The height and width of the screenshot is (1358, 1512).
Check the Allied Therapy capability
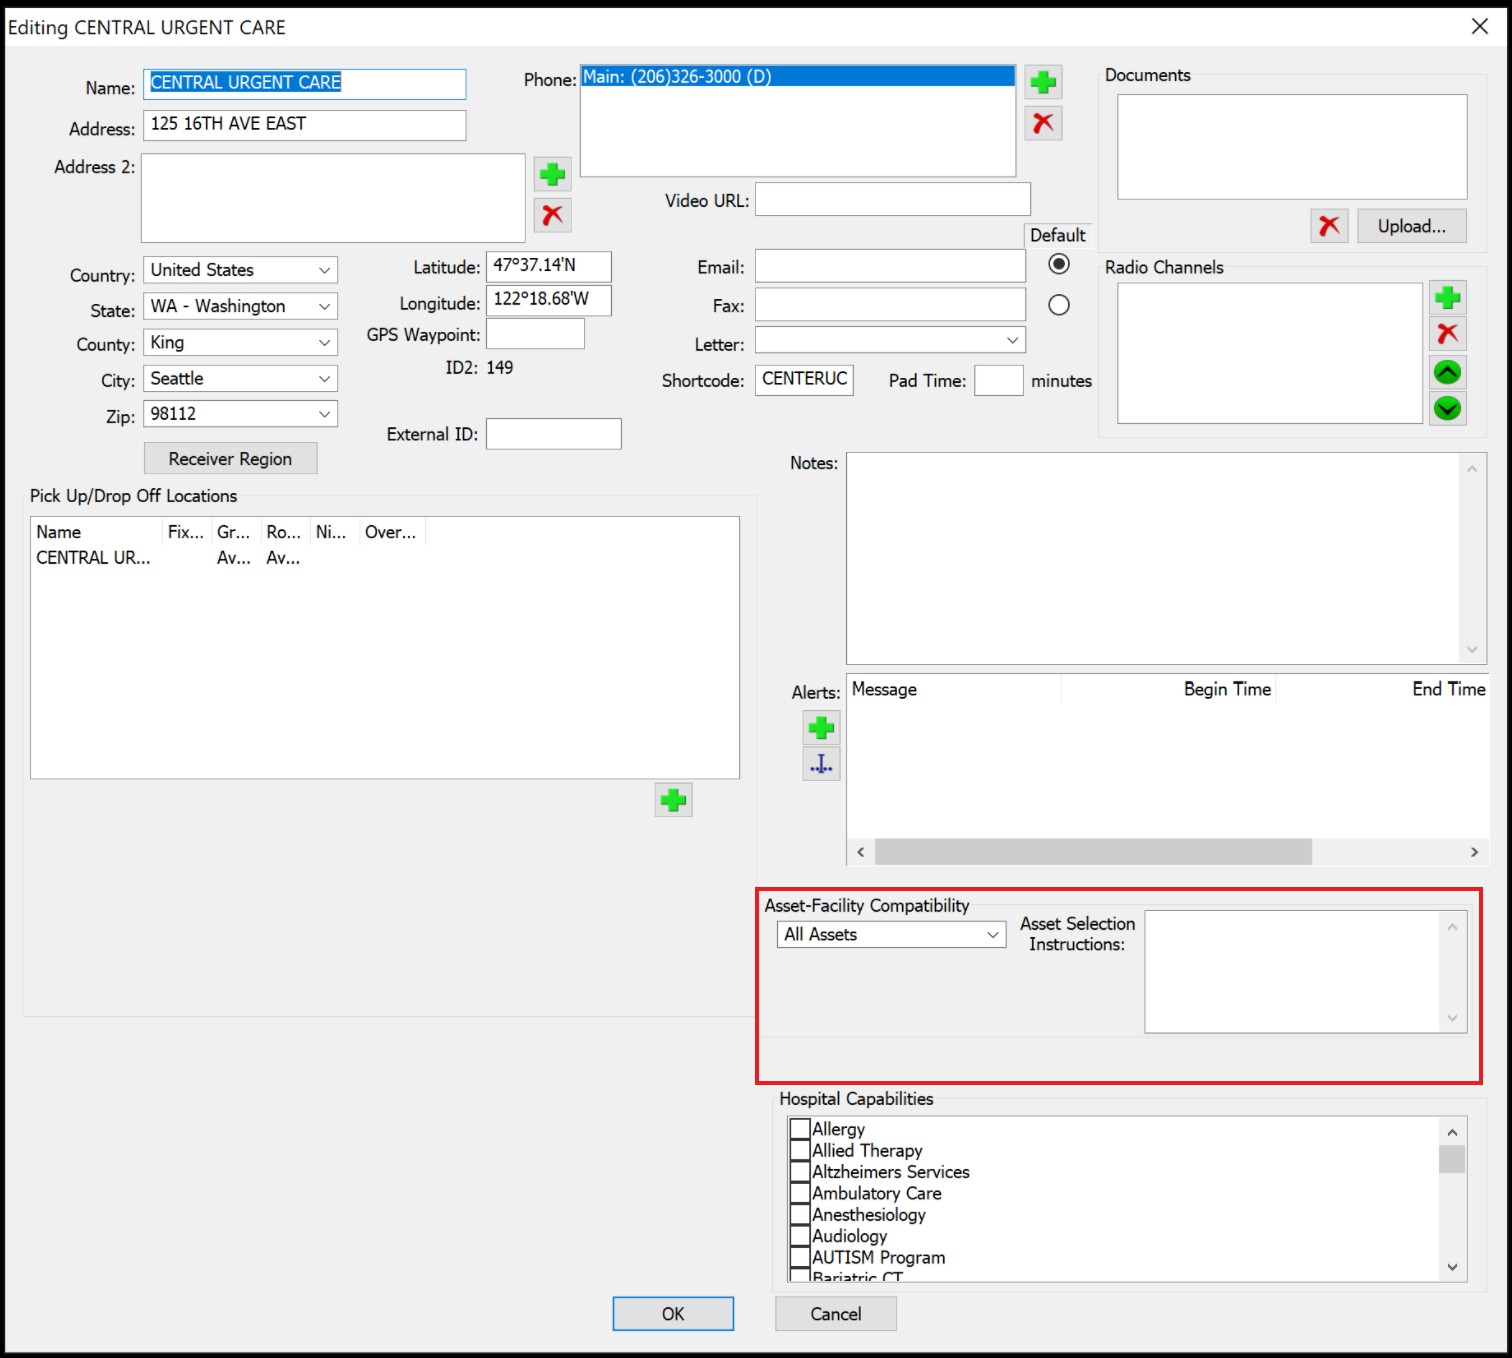point(800,1150)
